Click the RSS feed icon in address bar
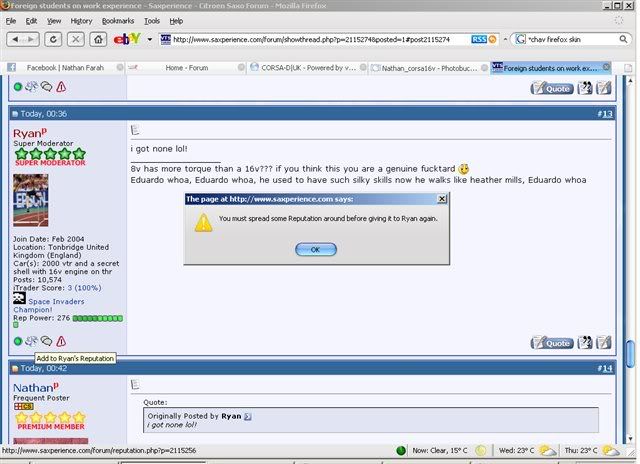 479,38
